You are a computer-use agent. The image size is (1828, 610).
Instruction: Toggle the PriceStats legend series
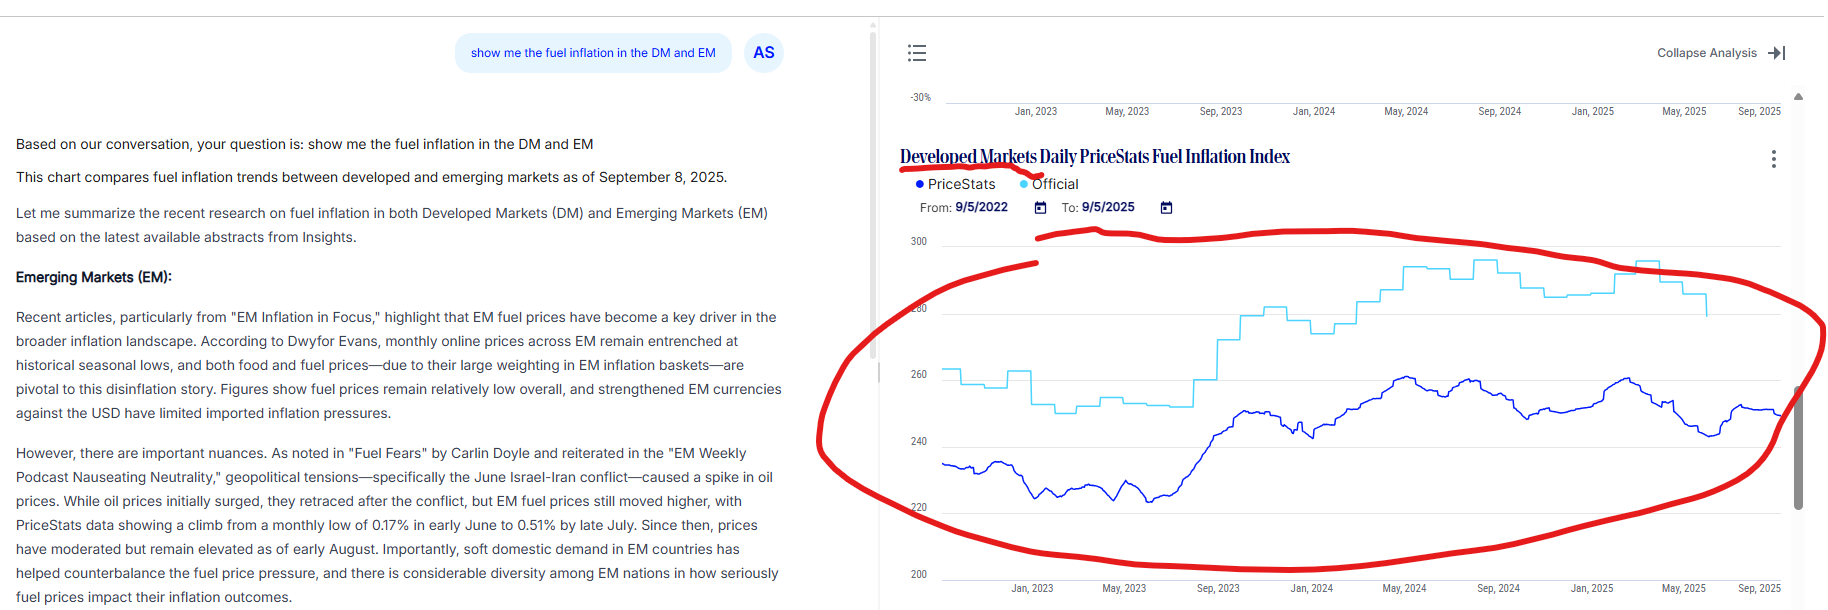coord(961,184)
